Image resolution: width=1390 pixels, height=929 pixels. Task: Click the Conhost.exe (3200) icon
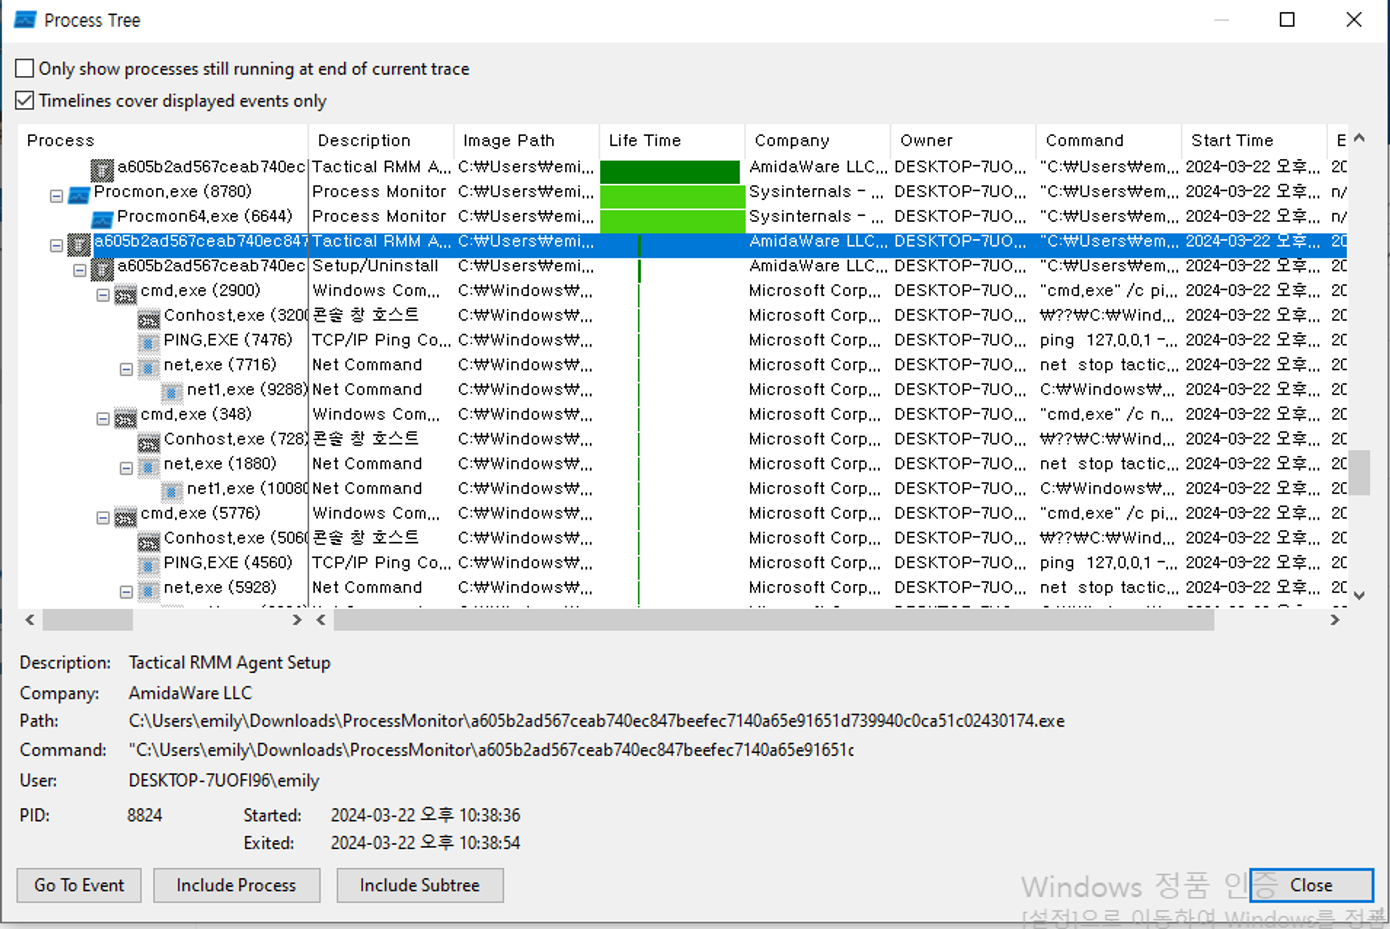point(148,319)
